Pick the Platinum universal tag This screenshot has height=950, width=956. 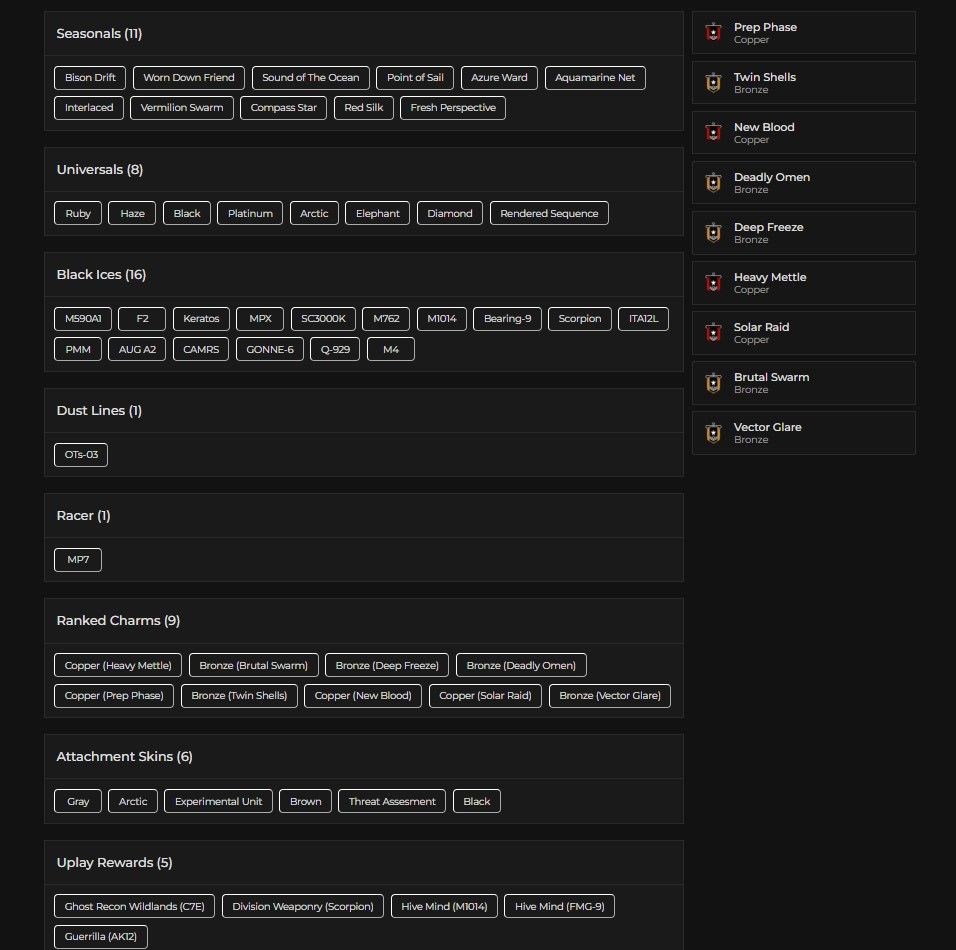pos(250,213)
